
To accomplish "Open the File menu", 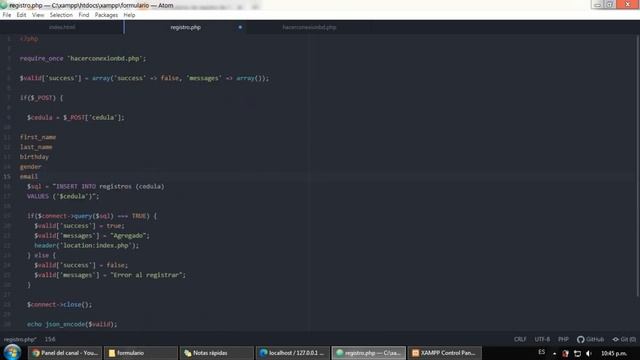I will (x=7, y=15).
